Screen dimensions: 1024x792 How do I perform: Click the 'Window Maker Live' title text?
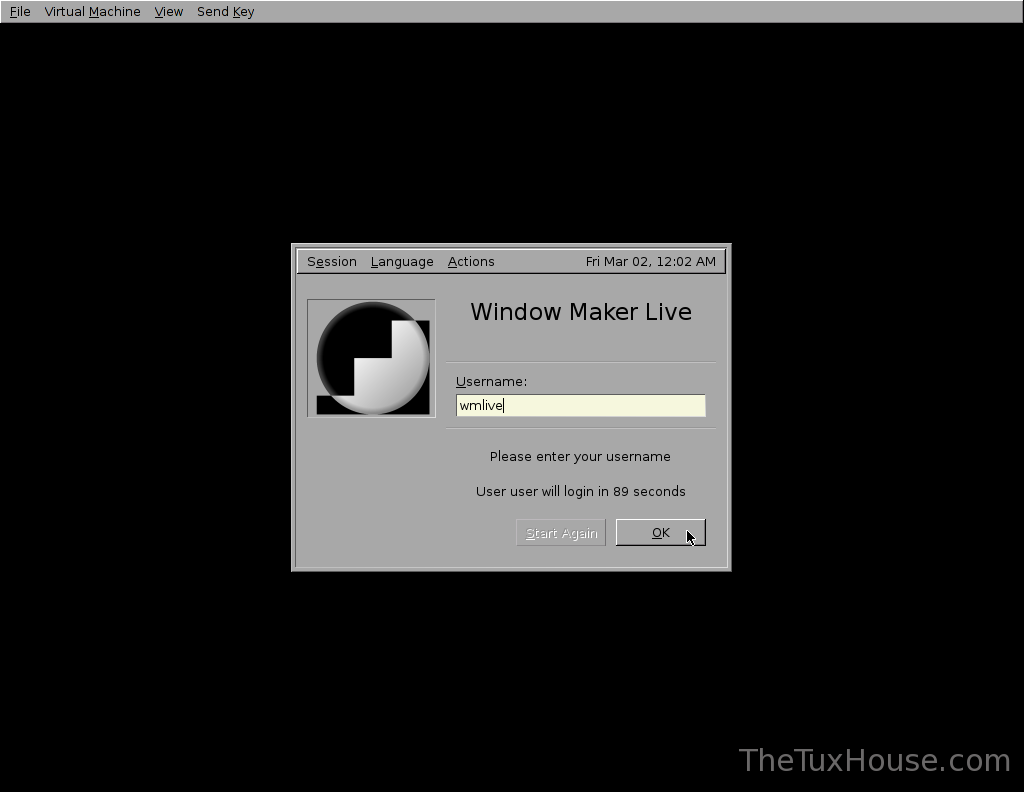coord(581,312)
